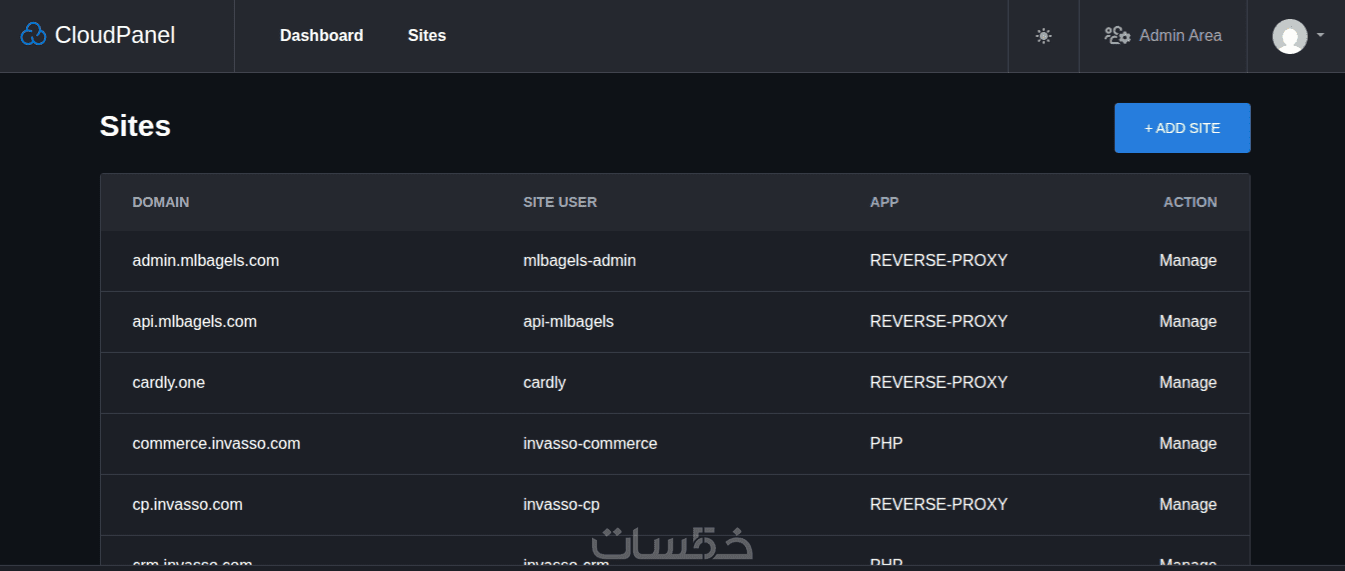Click the App column header
This screenshot has height=571, width=1345.
tap(884, 202)
